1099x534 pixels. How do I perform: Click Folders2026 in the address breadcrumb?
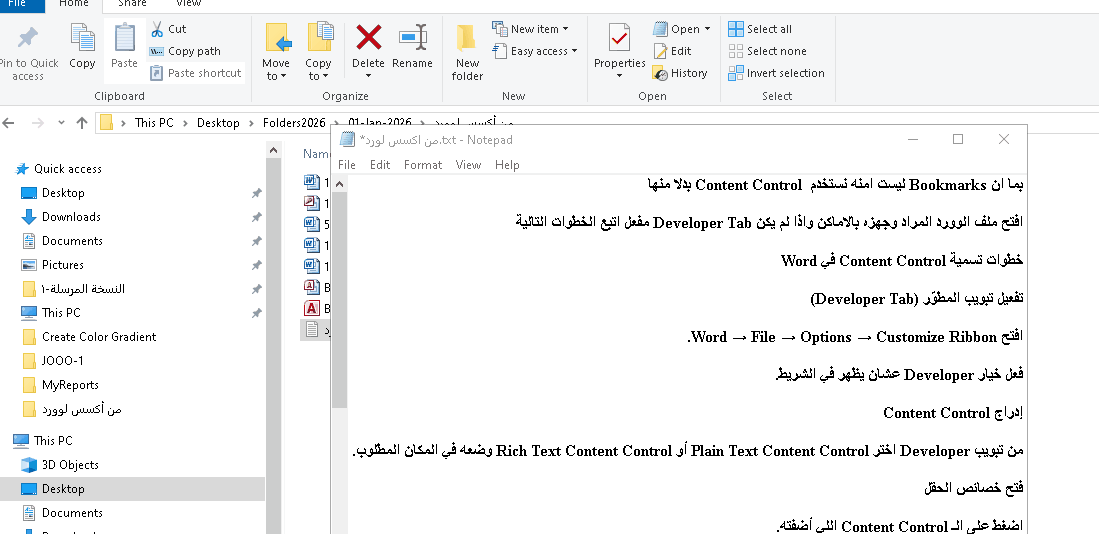294,123
